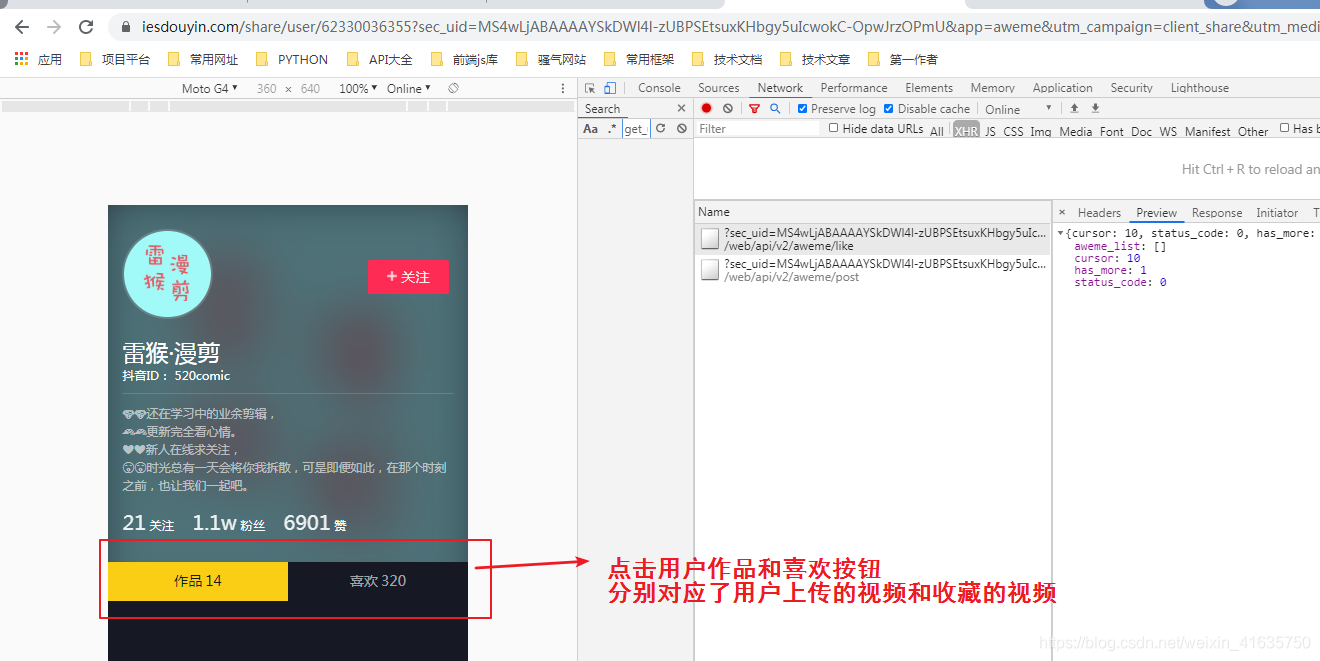The height and width of the screenshot is (661, 1320).
Task: Click the device width value 360
Action: coord(266,88)
